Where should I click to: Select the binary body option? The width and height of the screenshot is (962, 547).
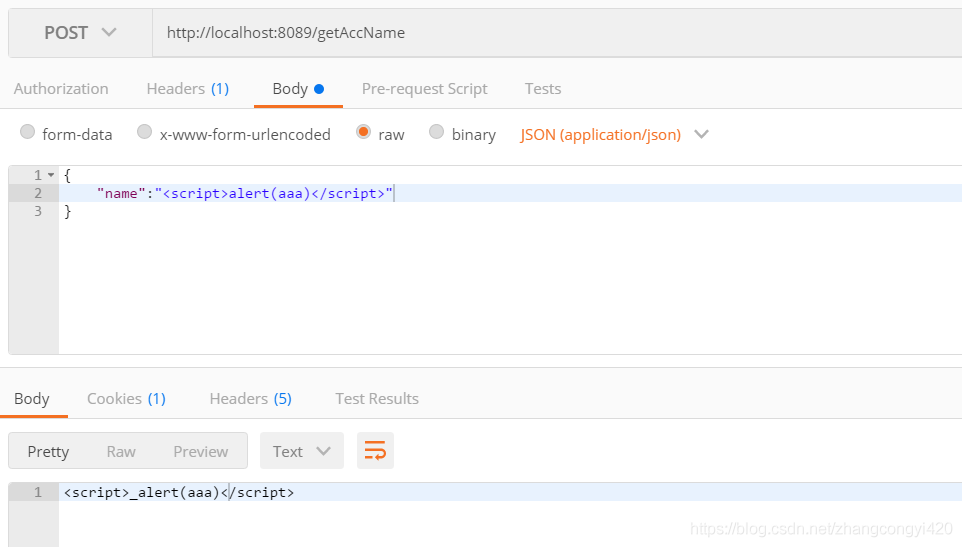(437, 133)
